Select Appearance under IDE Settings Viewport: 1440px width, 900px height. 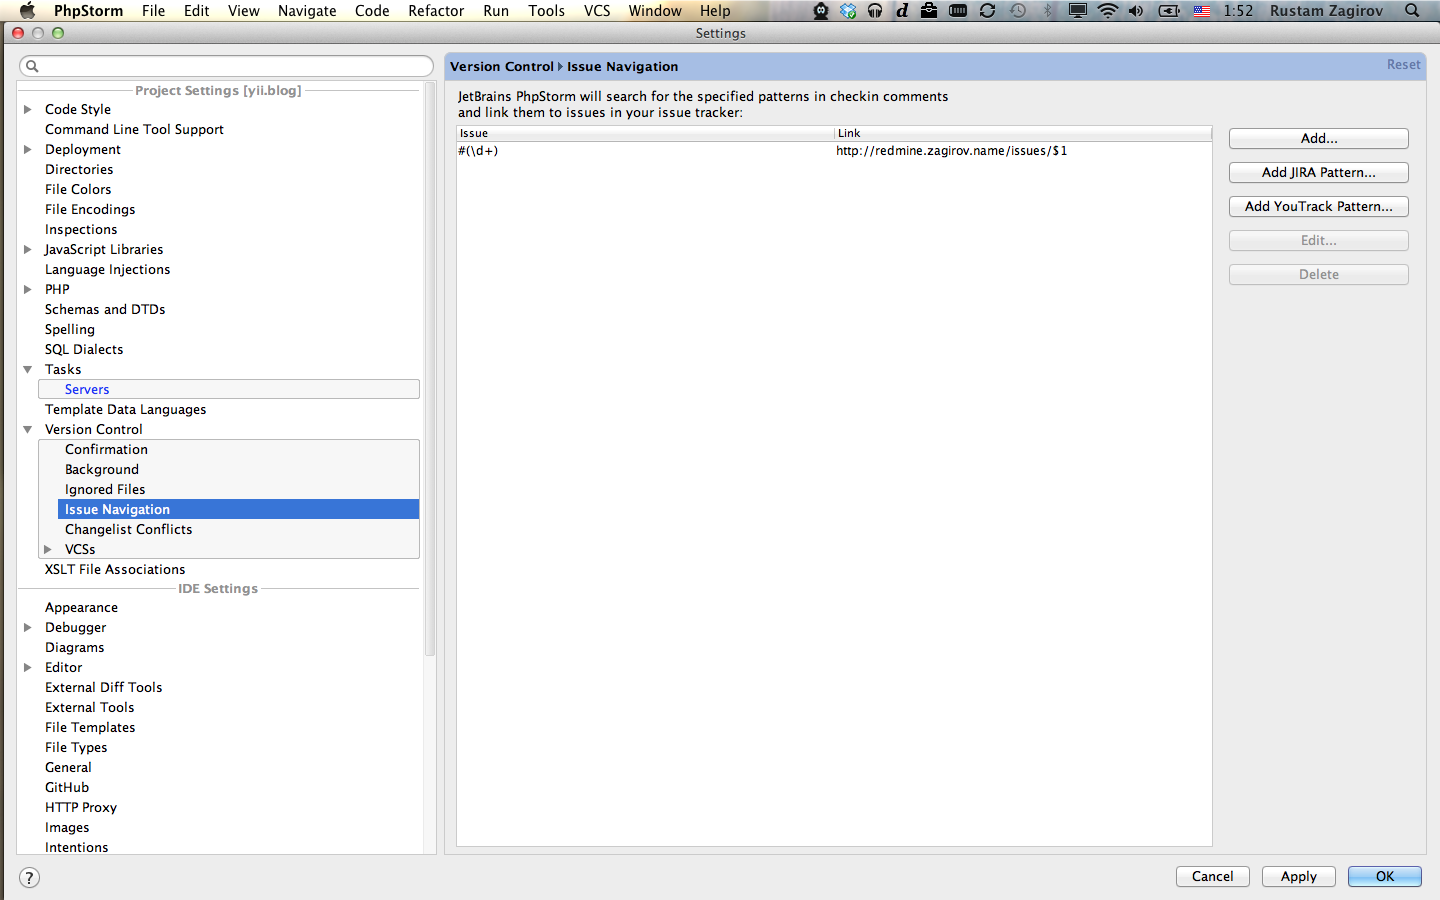[81, 607]
